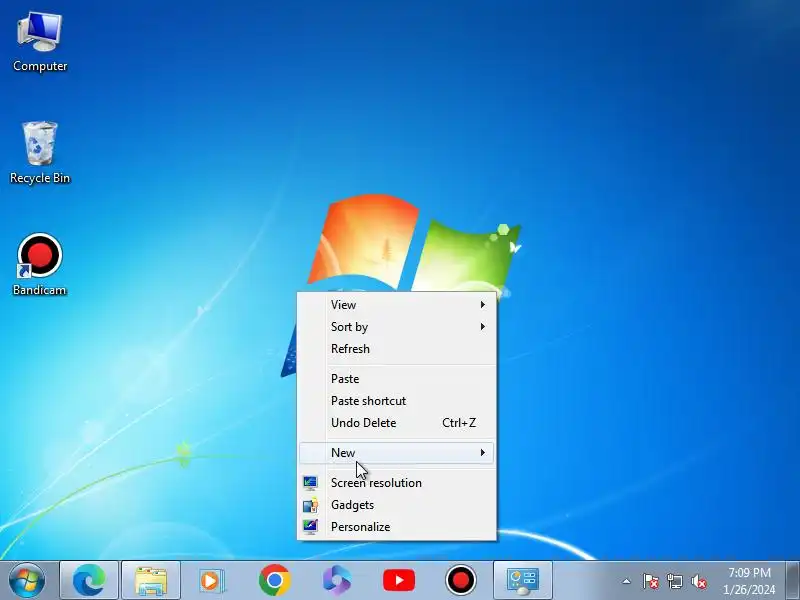The height and width of the screenshot is (600, 800).
Task: Open Personalize from the context menu
Action: tap(396, 527)
